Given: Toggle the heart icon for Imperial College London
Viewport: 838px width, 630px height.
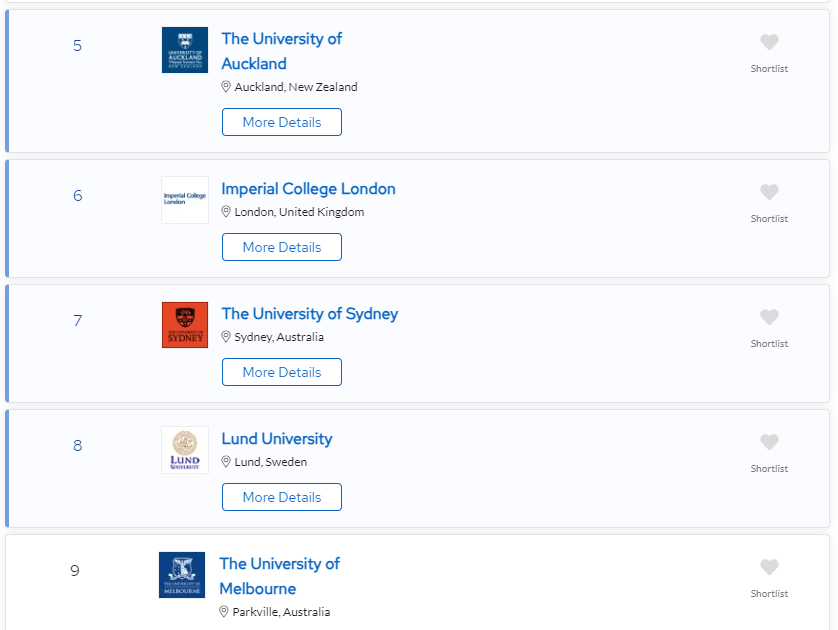Looking at the screenshot, I should click(769, 192).
